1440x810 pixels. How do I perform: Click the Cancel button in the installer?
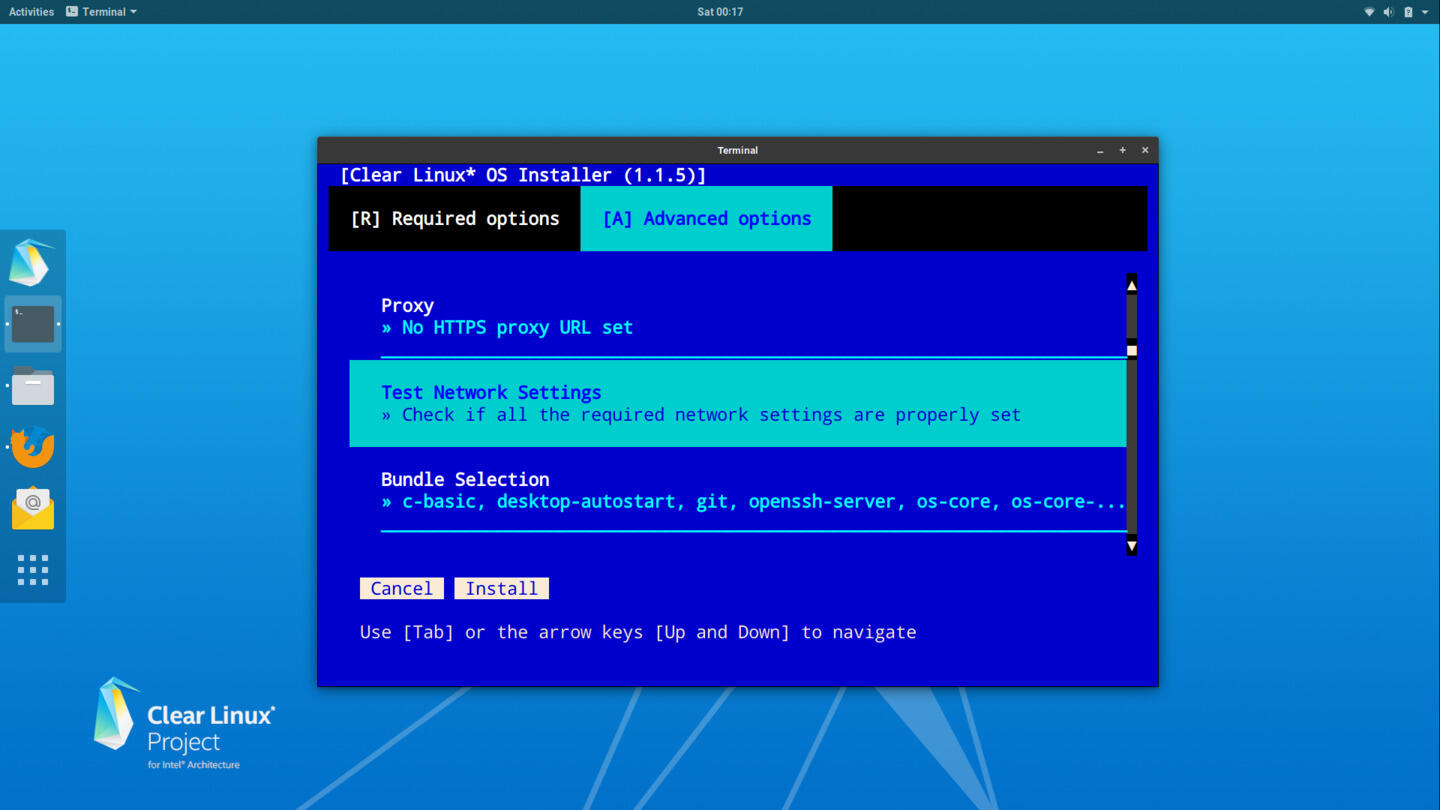[402, 588]
